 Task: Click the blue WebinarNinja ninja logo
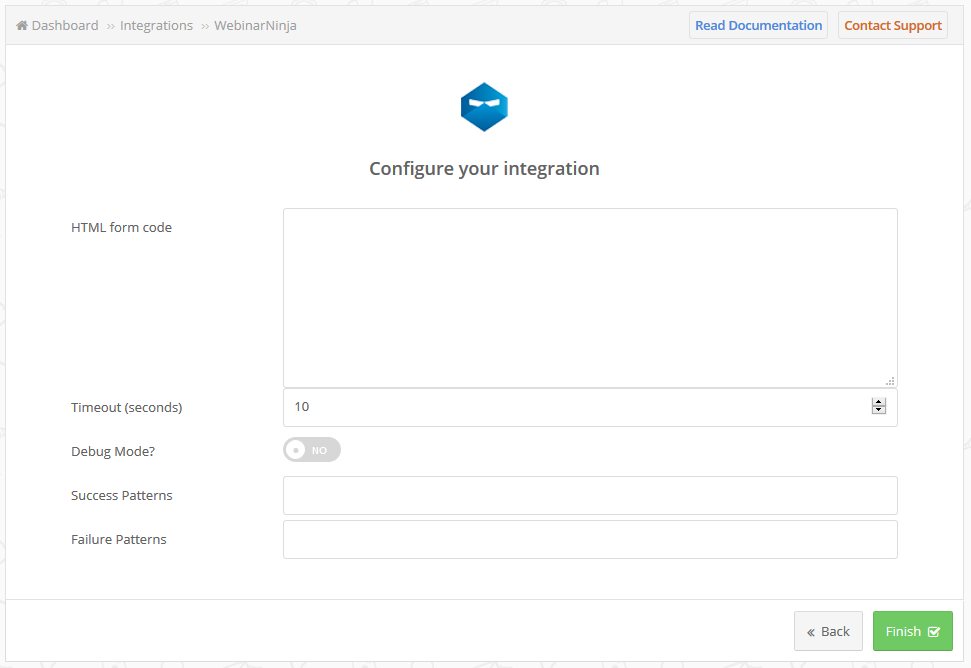484,107
